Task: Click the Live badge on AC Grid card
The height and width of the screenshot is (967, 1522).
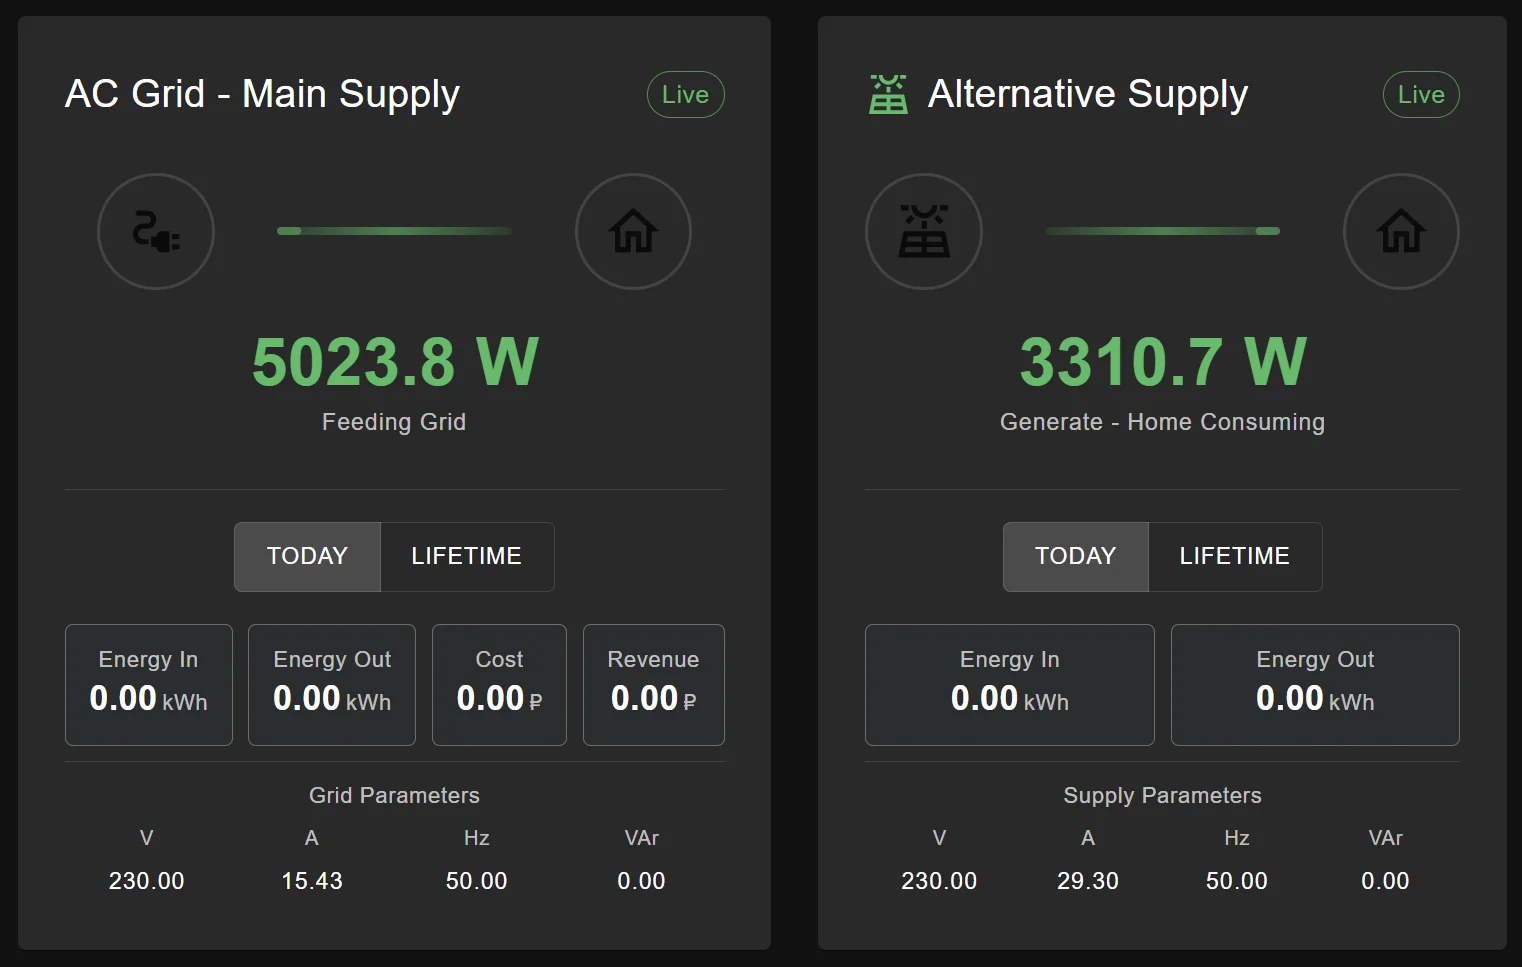Action: 685,95
